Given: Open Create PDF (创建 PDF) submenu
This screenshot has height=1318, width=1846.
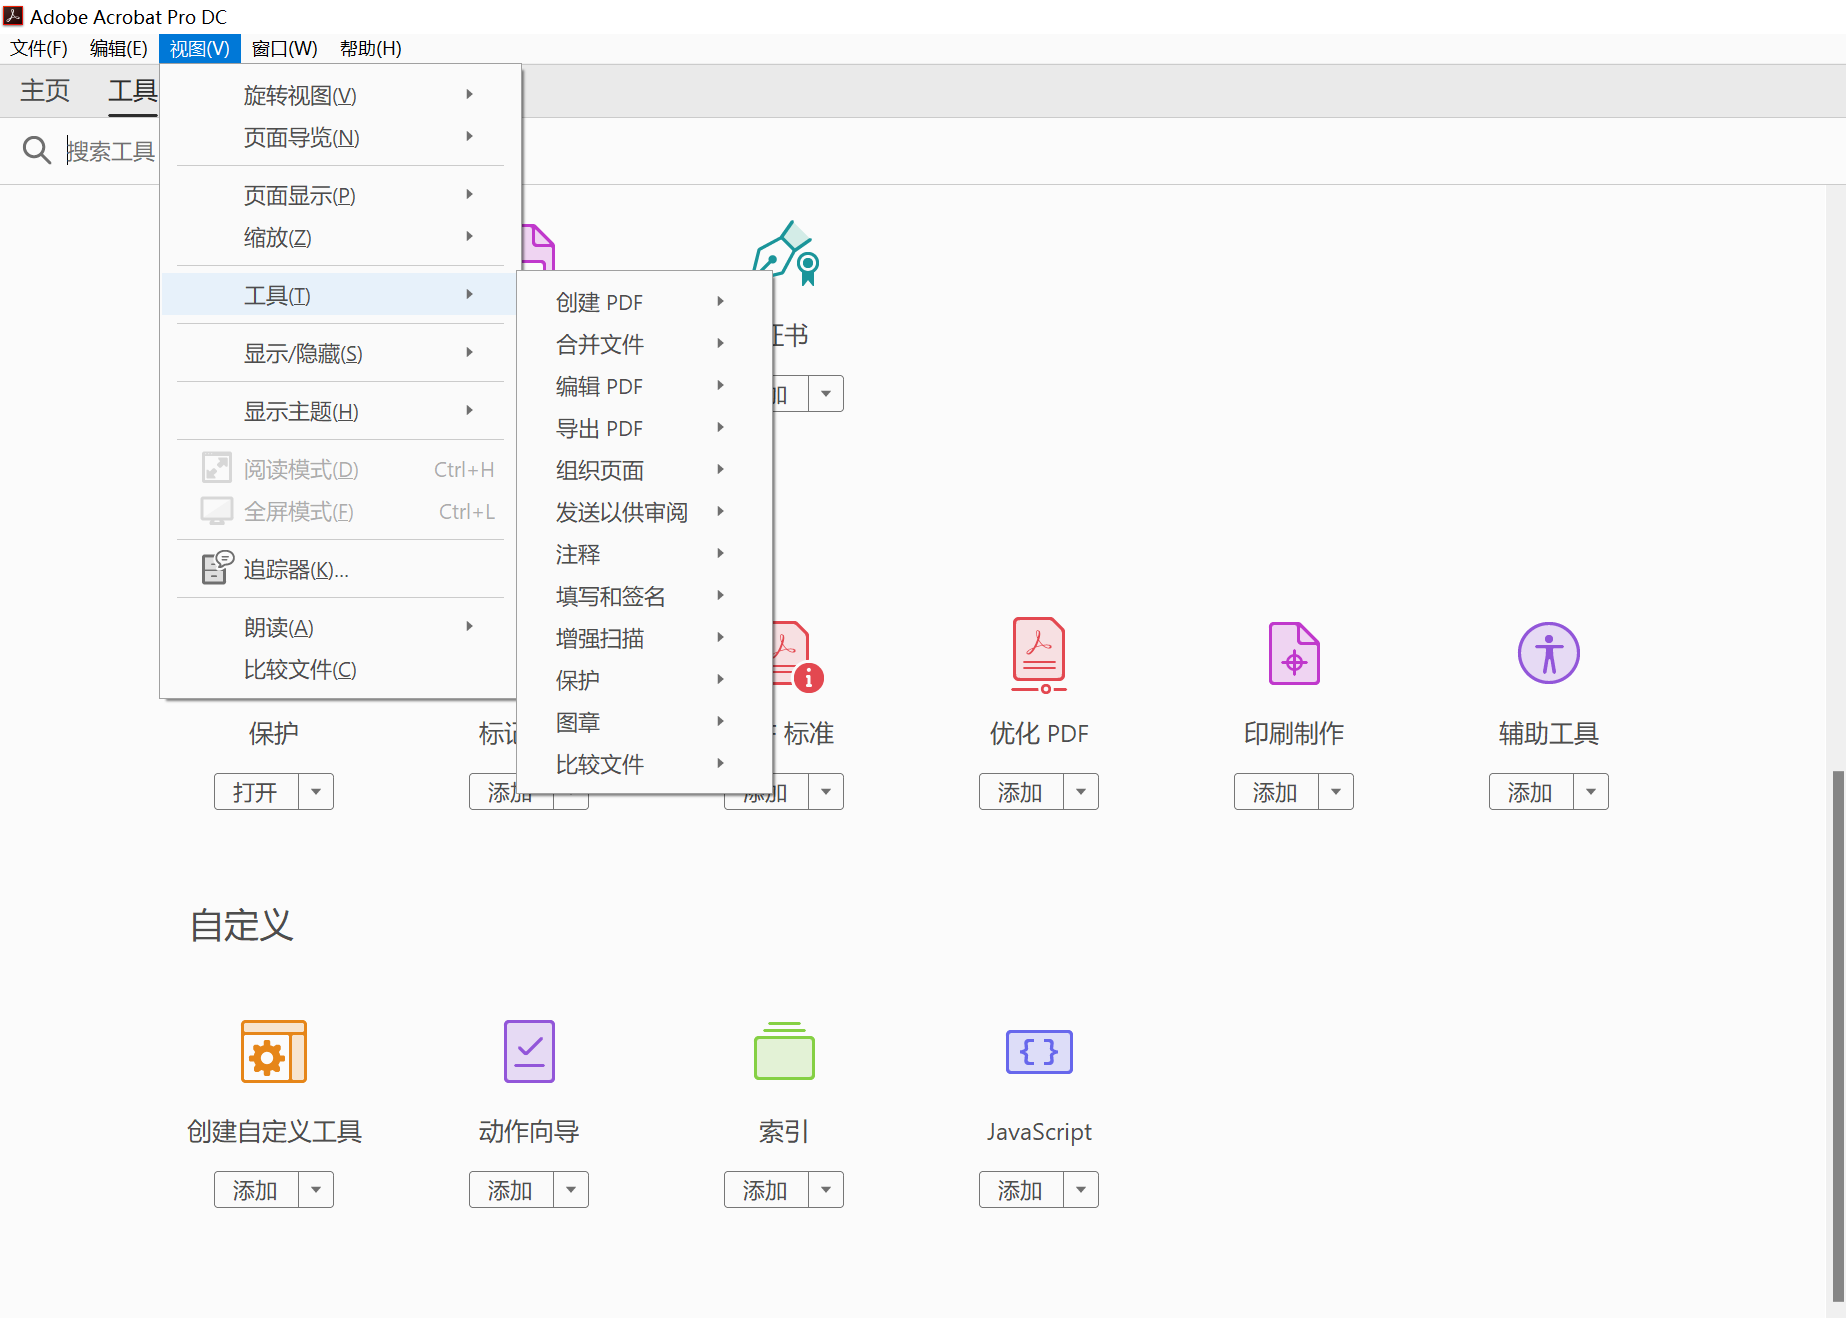Looking at the screenshot, I should coord(644,302).
